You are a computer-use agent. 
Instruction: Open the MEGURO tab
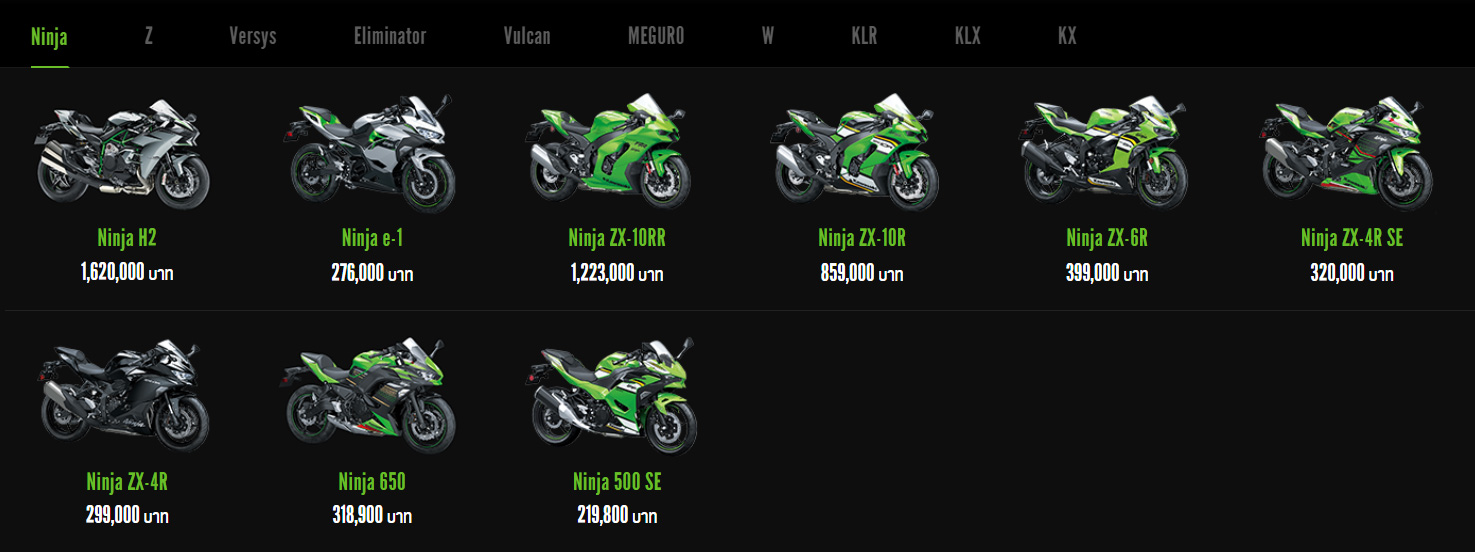[x=656, y=37]
